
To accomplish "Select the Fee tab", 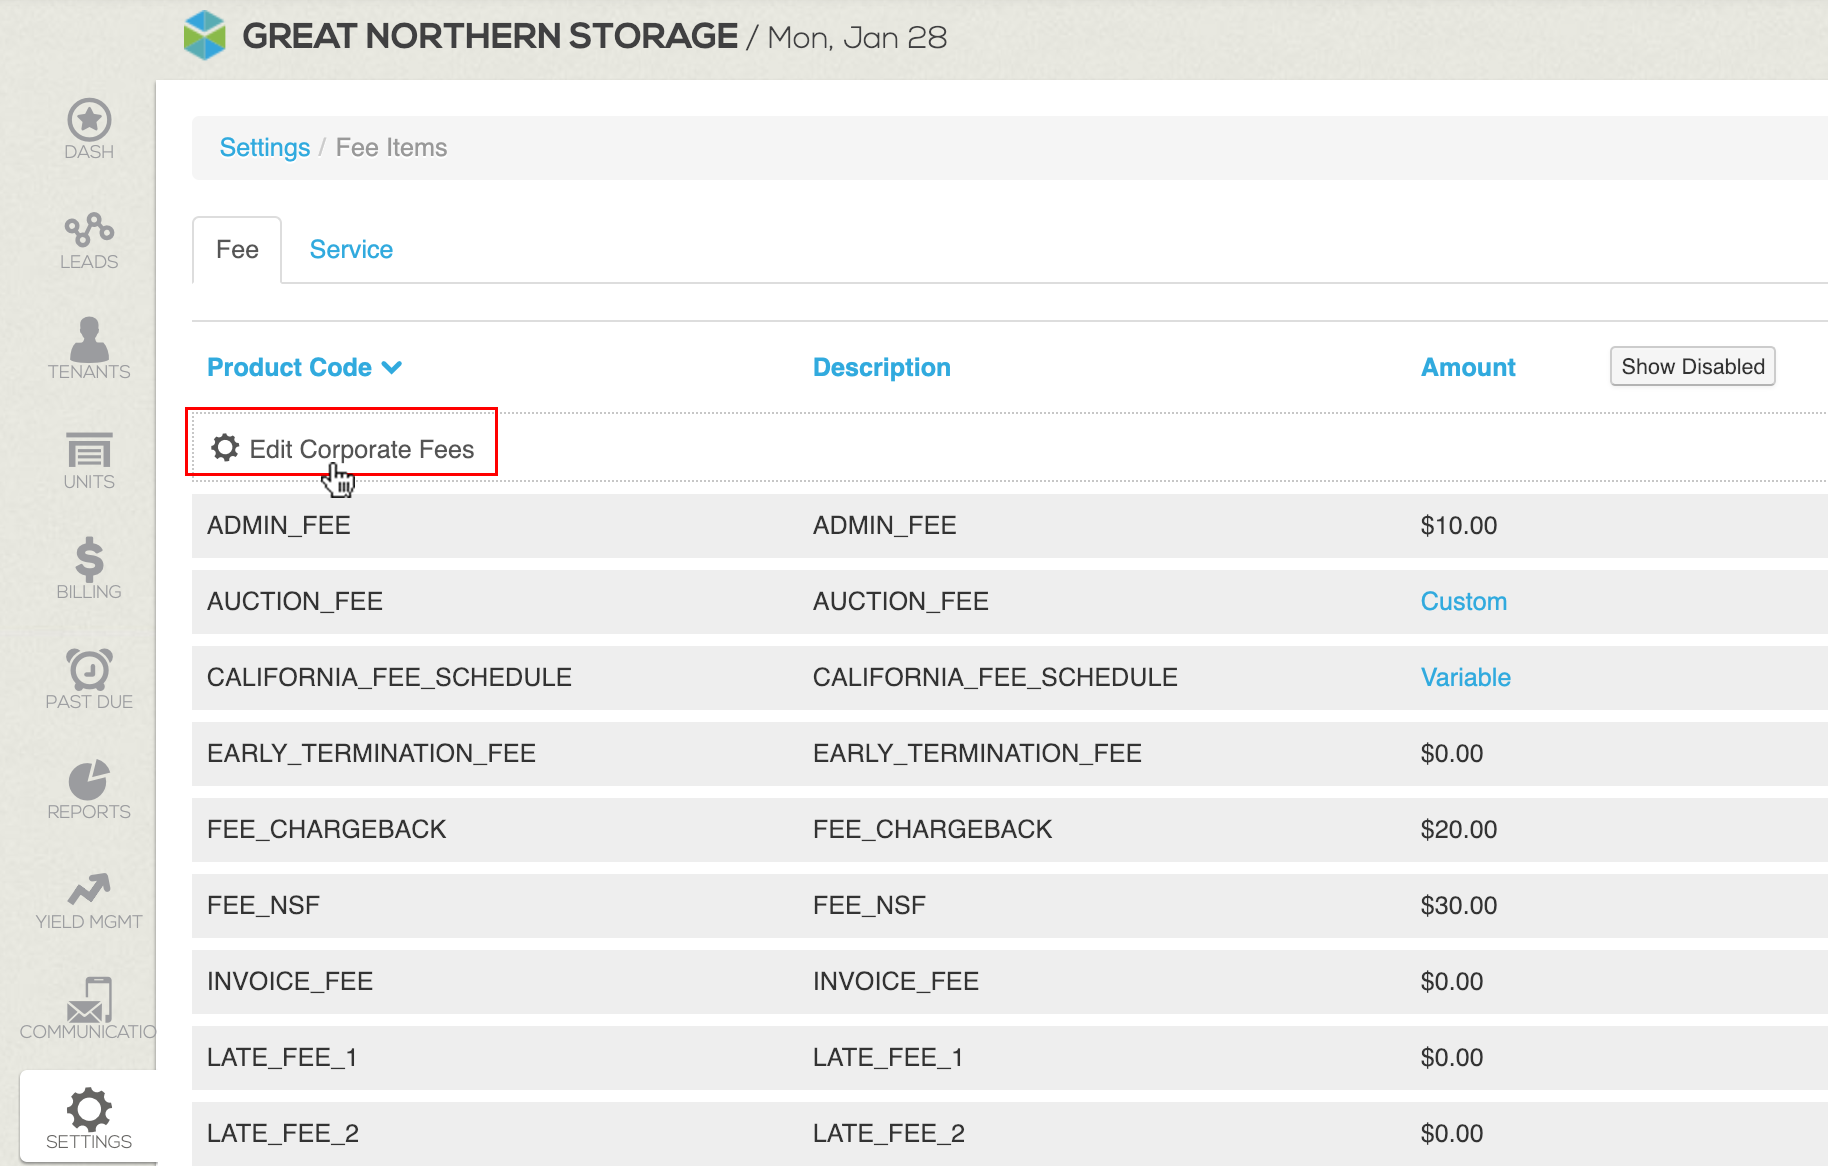I will pyautogui.click(x=236, y=249).
